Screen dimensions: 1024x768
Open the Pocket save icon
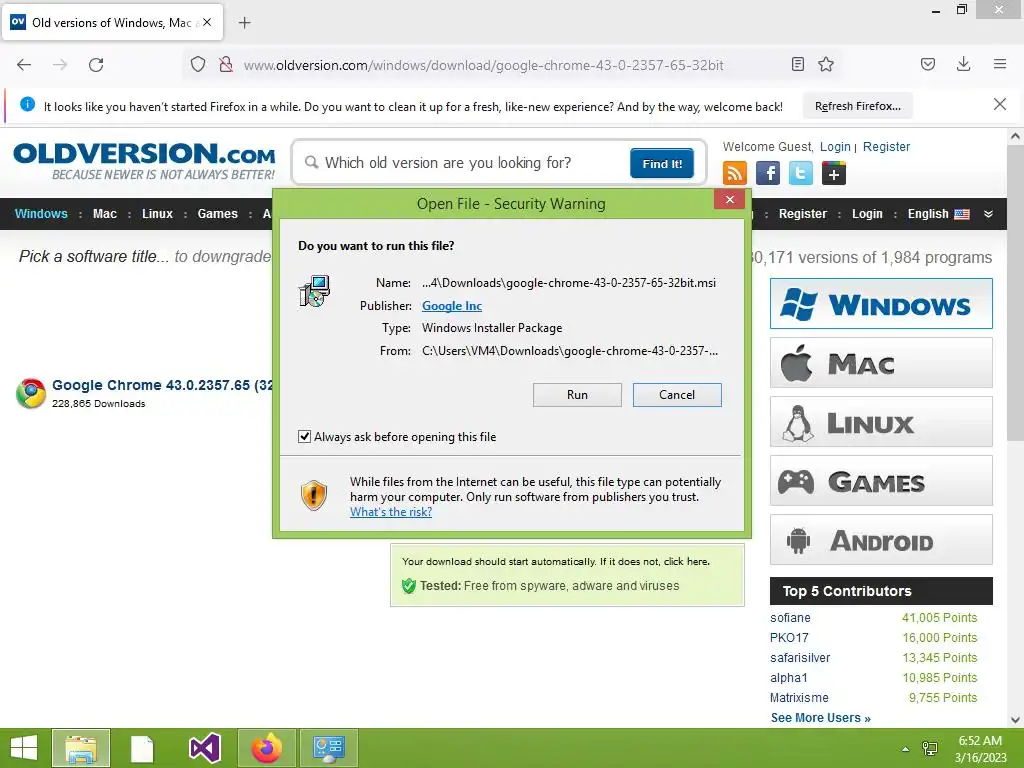point(927,64)
